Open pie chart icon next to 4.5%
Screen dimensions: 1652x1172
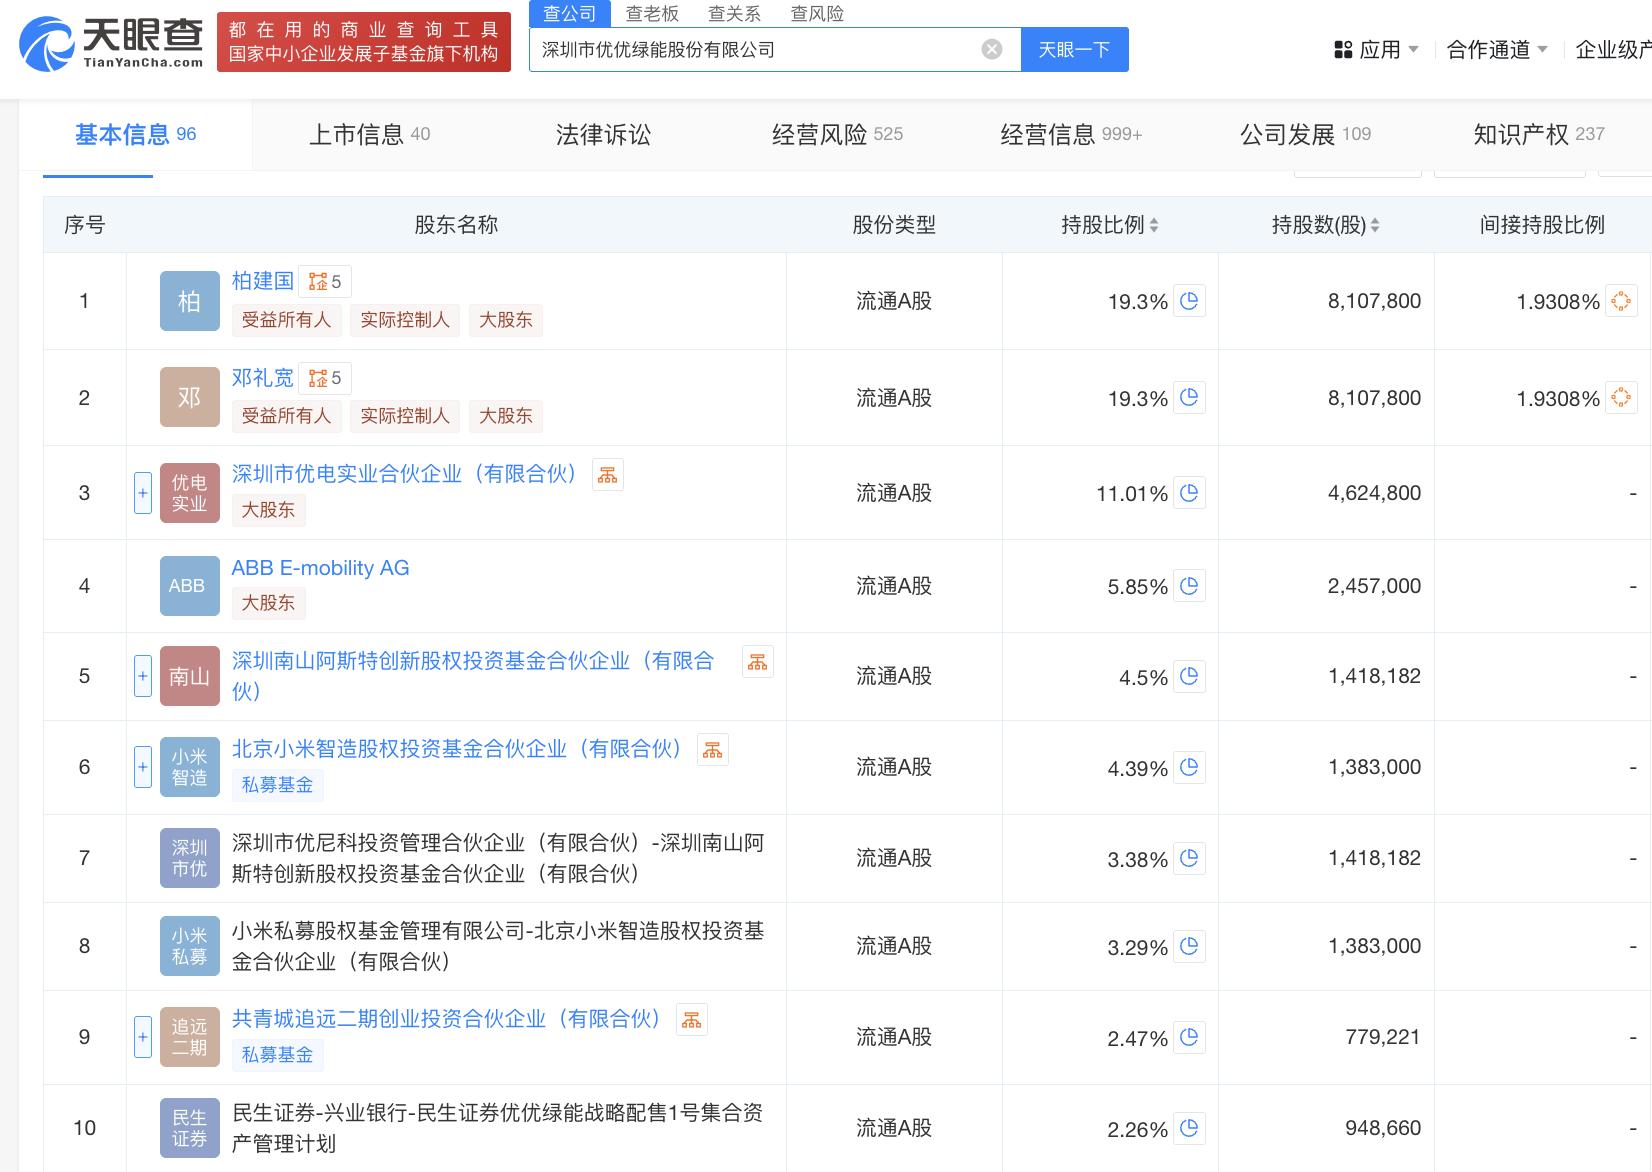[1189, 677]
